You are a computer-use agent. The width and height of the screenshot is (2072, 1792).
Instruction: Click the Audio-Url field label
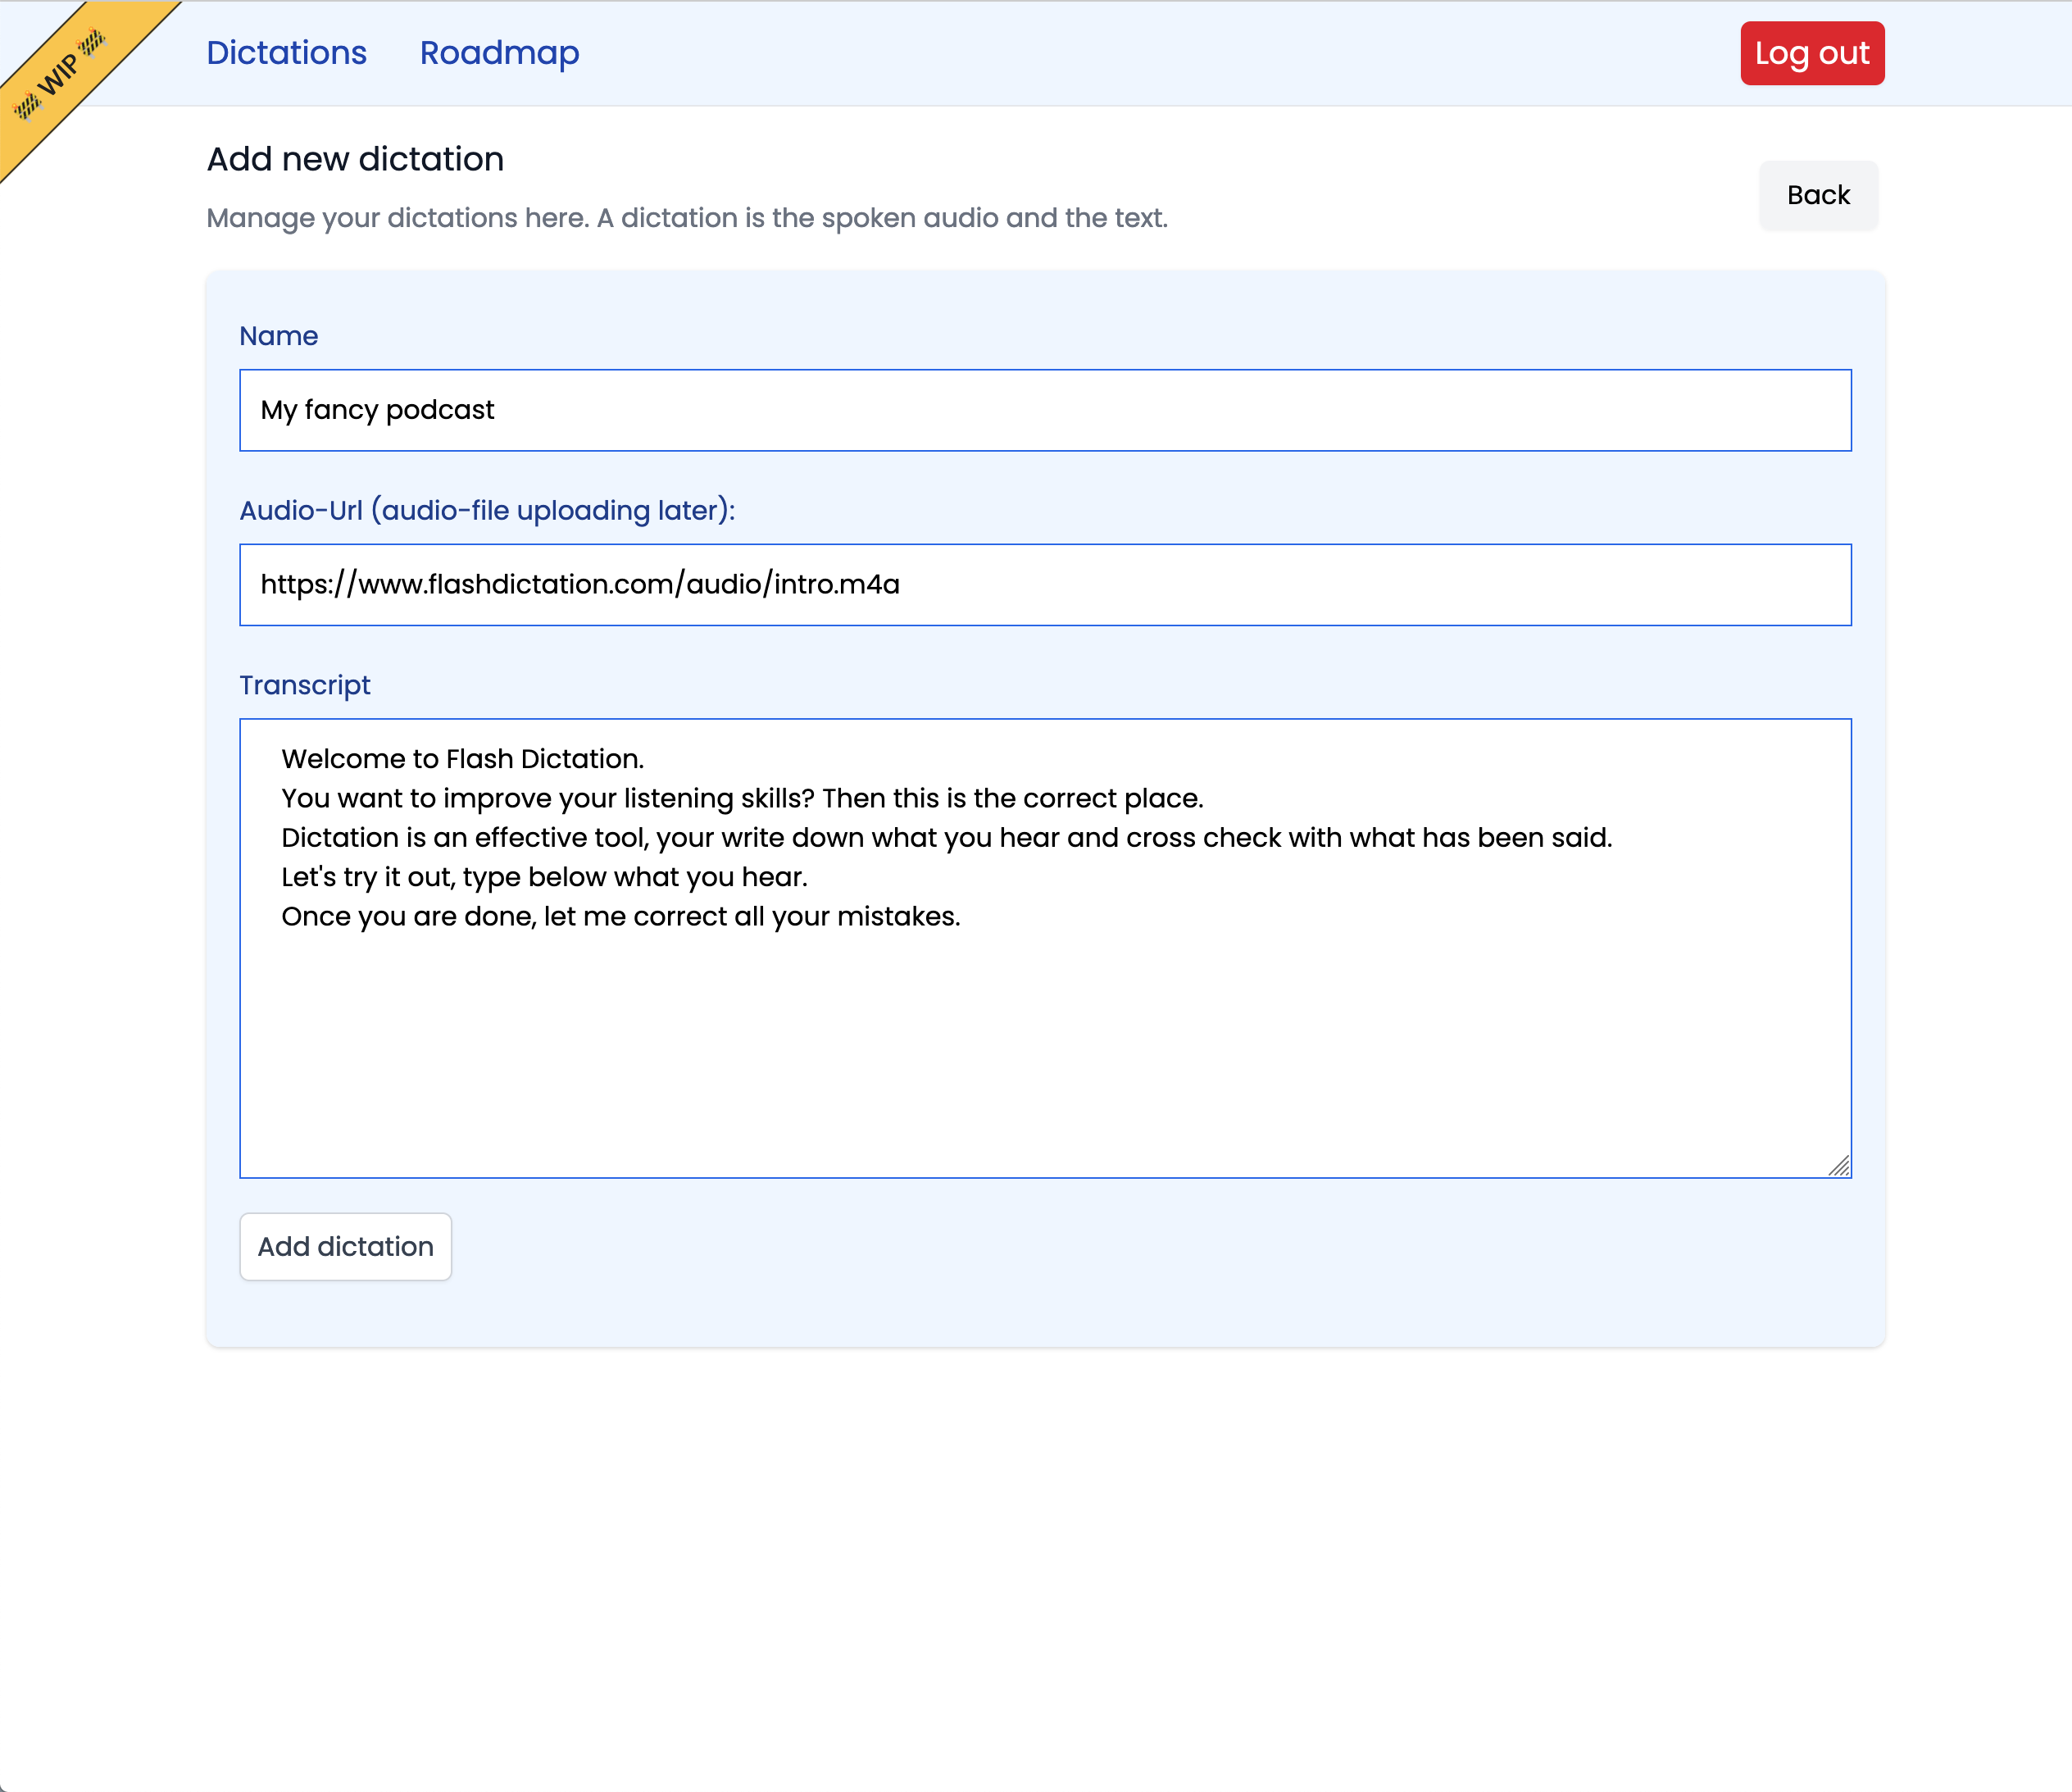point(487,509)
